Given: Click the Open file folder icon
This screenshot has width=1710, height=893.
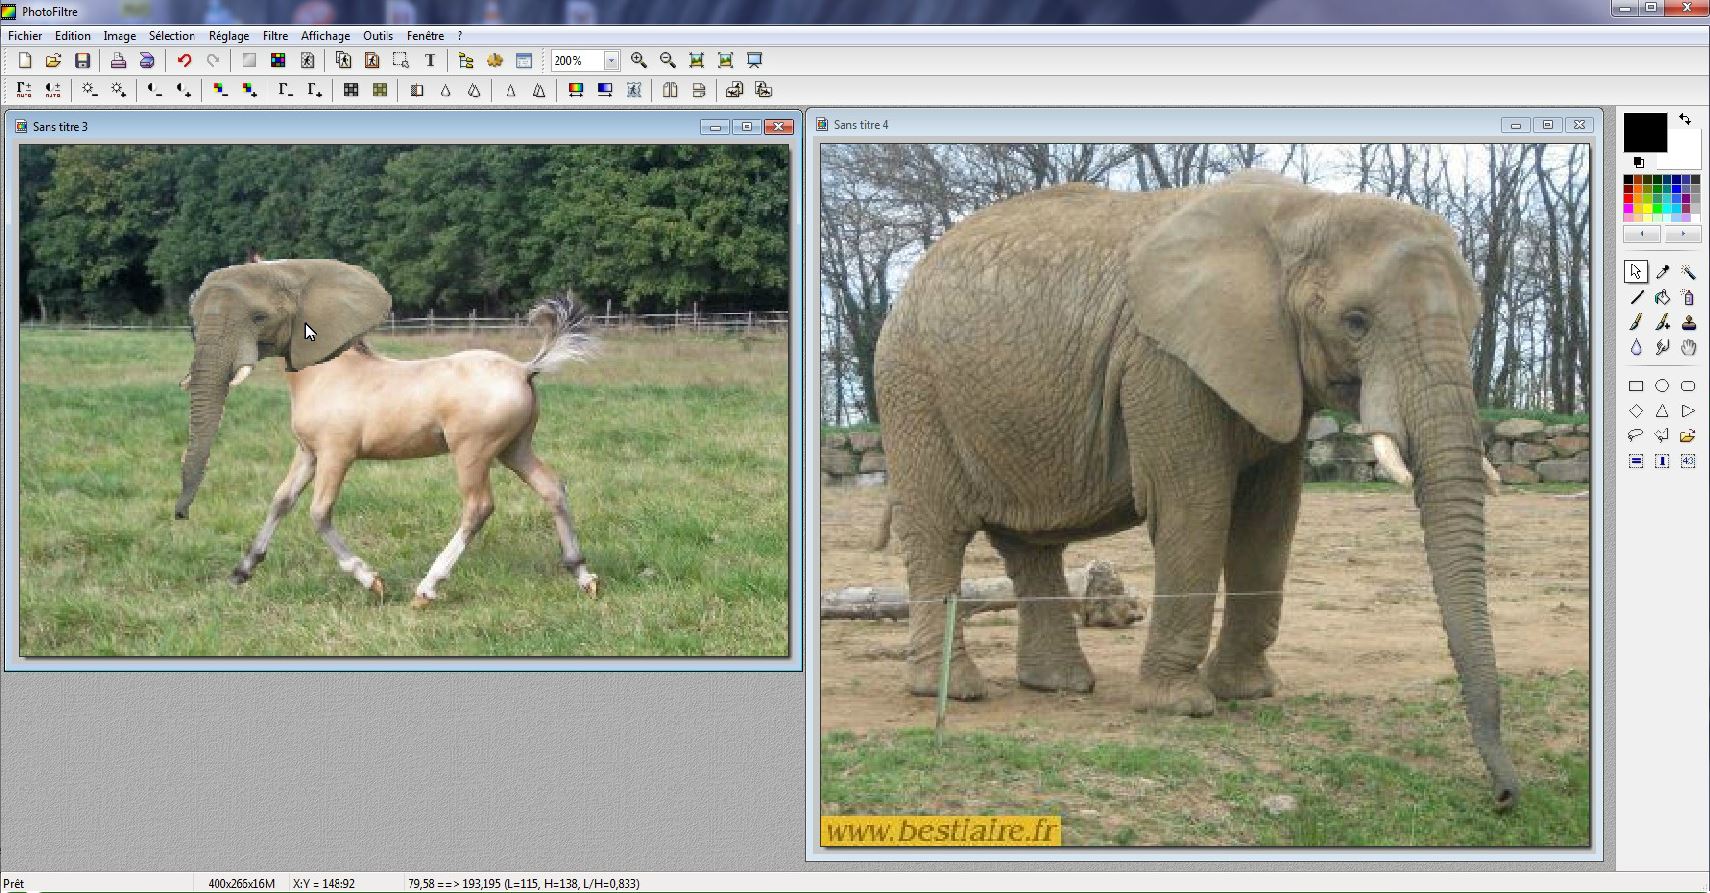Looking at the screenshot, I should 54,61.
